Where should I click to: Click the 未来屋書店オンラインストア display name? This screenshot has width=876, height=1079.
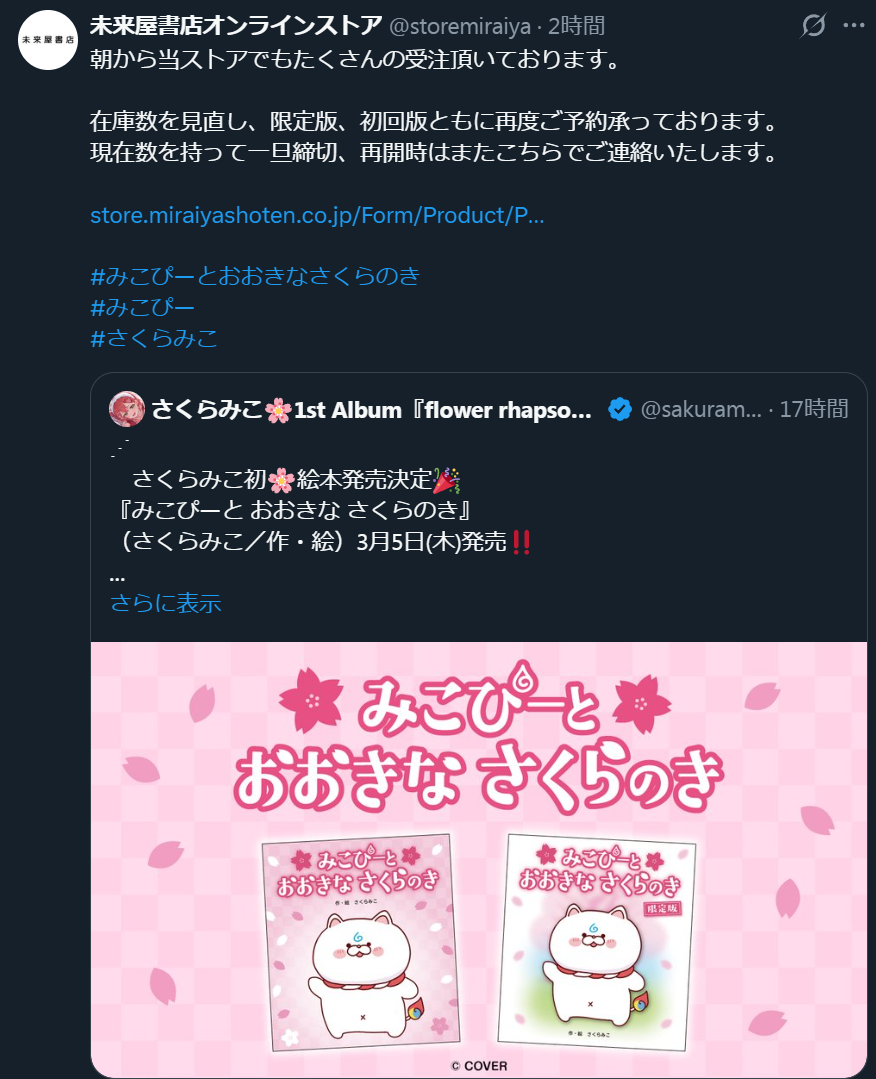[x=236, y=25]
